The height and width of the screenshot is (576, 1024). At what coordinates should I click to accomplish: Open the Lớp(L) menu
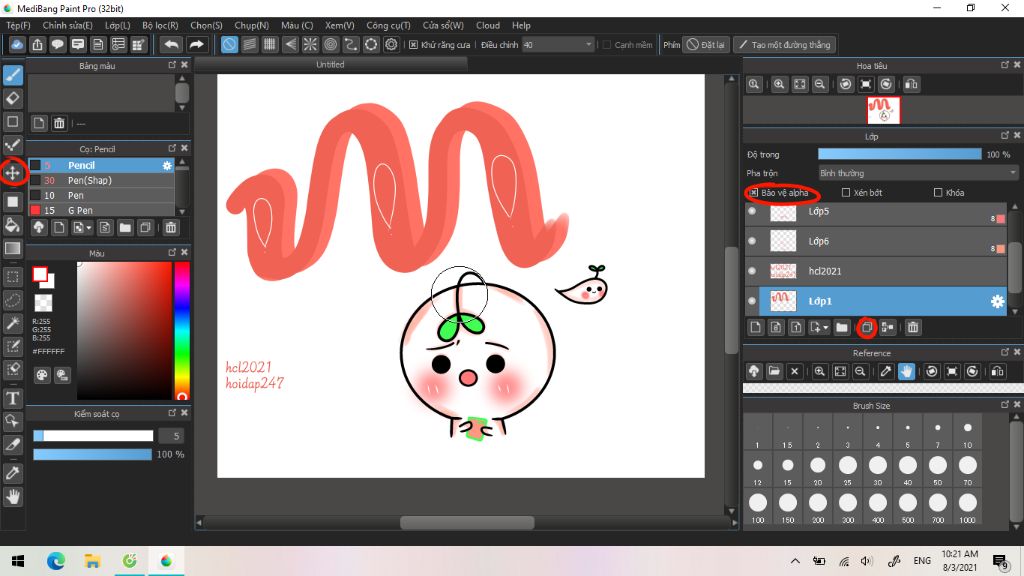[x=118, y=25]
